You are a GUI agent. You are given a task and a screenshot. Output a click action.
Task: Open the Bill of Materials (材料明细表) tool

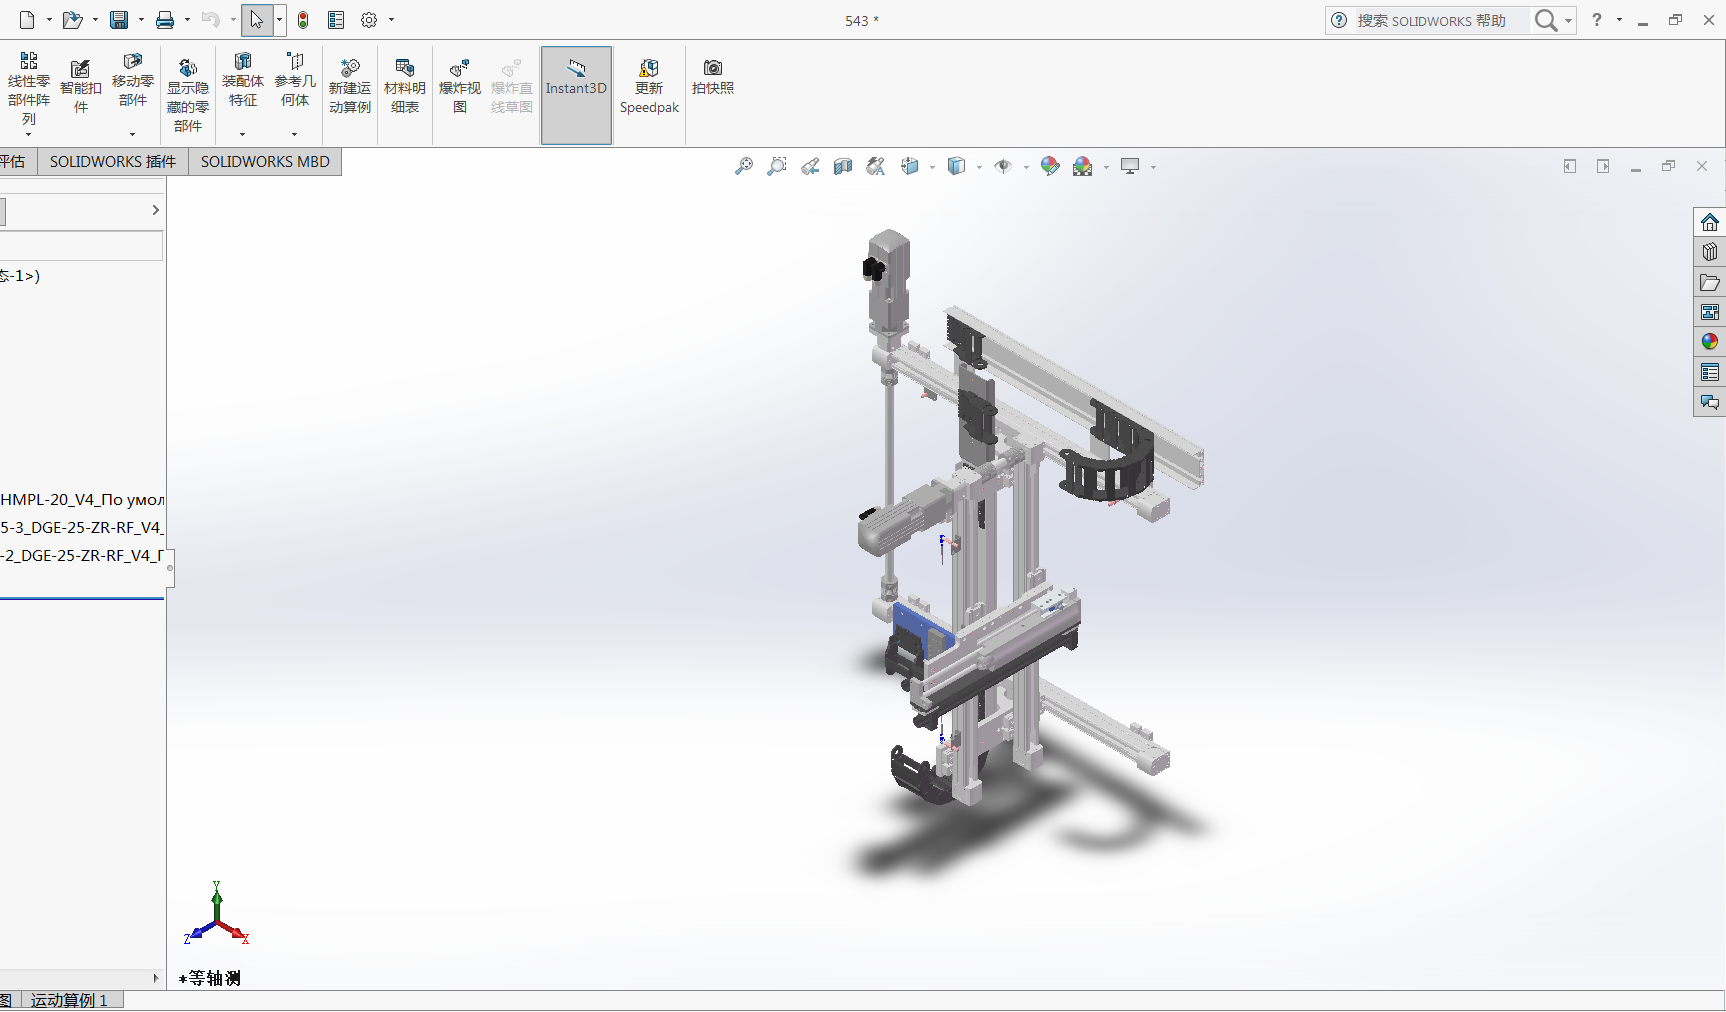404,87
